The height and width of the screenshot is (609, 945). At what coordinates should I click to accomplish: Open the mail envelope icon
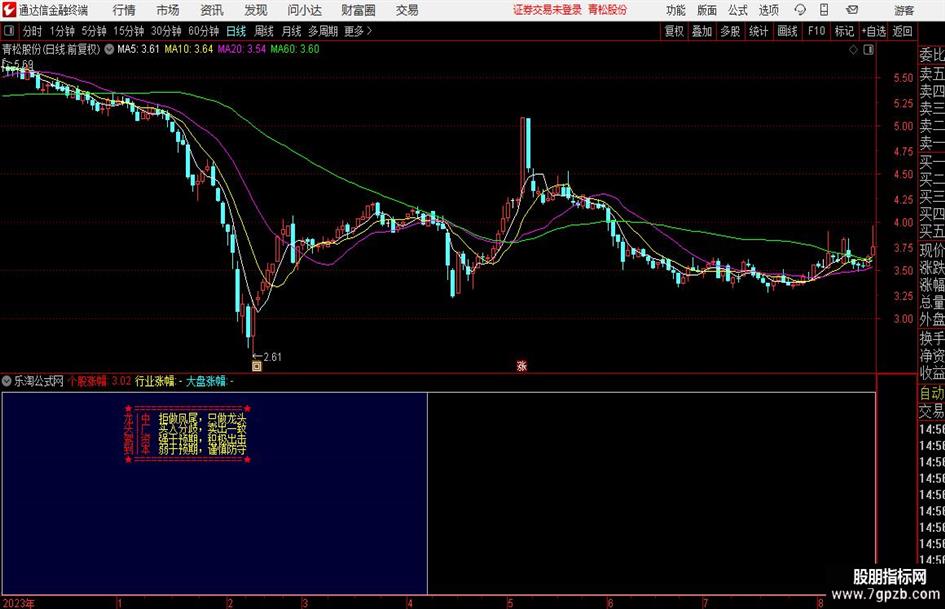pos(852,10)
